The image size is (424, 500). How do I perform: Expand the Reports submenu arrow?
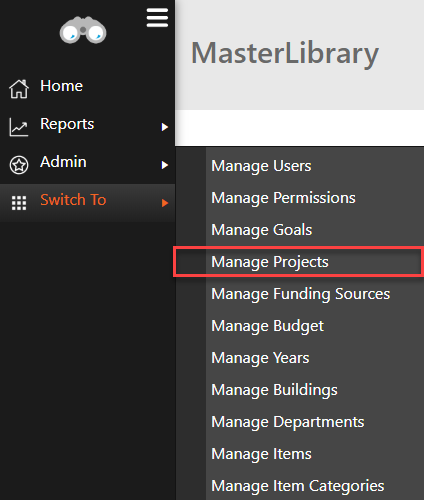point(165,127)
